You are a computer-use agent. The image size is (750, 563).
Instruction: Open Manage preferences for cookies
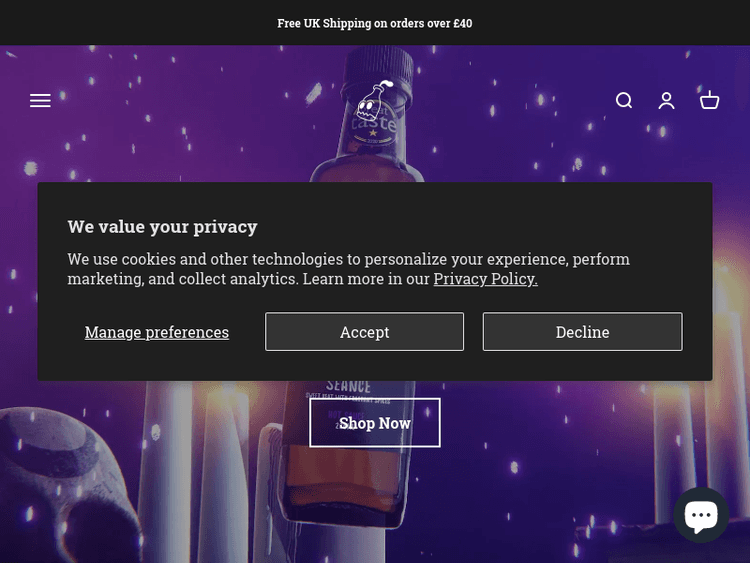pos(157,332)
